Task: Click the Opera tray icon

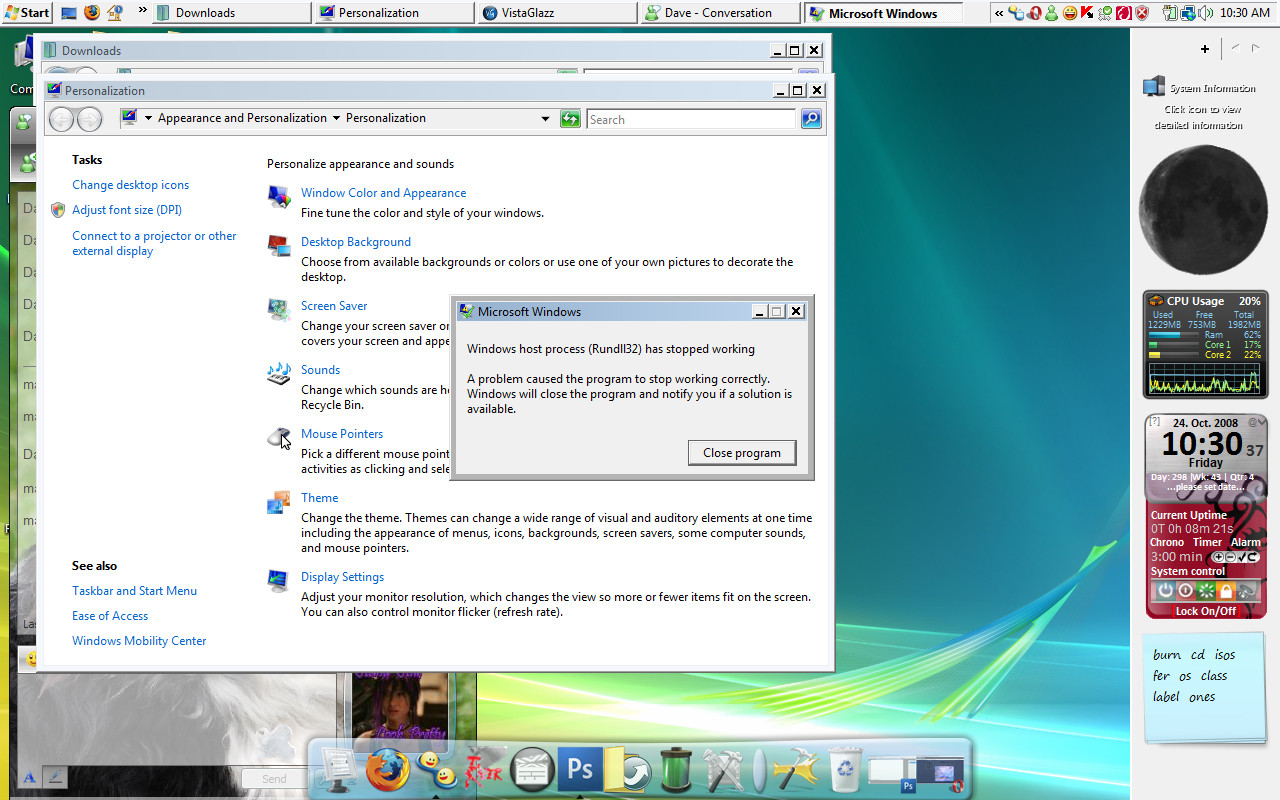Action: (1034, 13)
